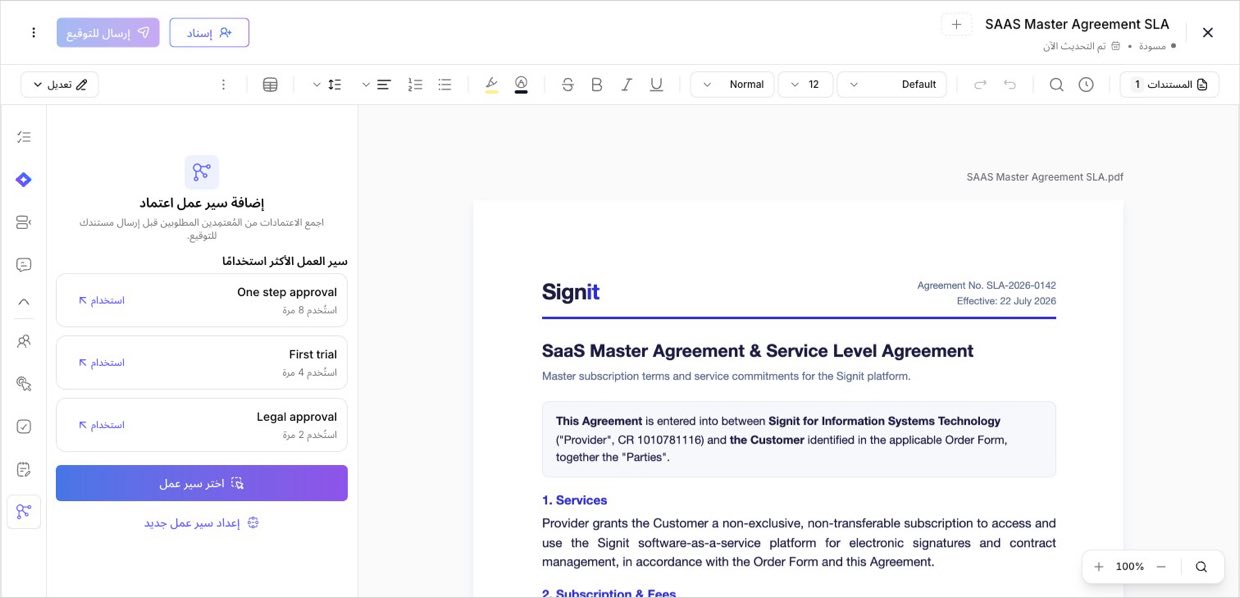Open the تعديل edit mode dropdown
1240x598 pixels.
60,85
